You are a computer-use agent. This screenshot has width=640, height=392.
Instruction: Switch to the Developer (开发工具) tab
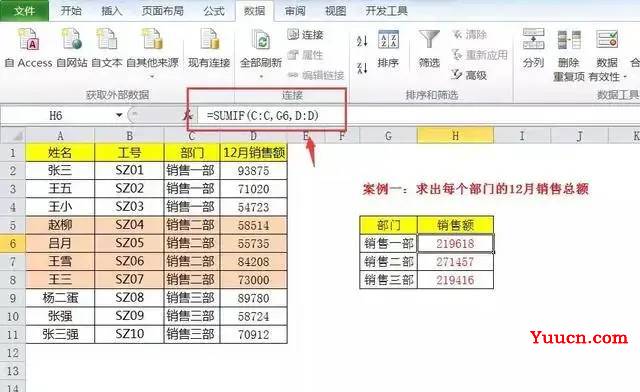tap(386, 11)
